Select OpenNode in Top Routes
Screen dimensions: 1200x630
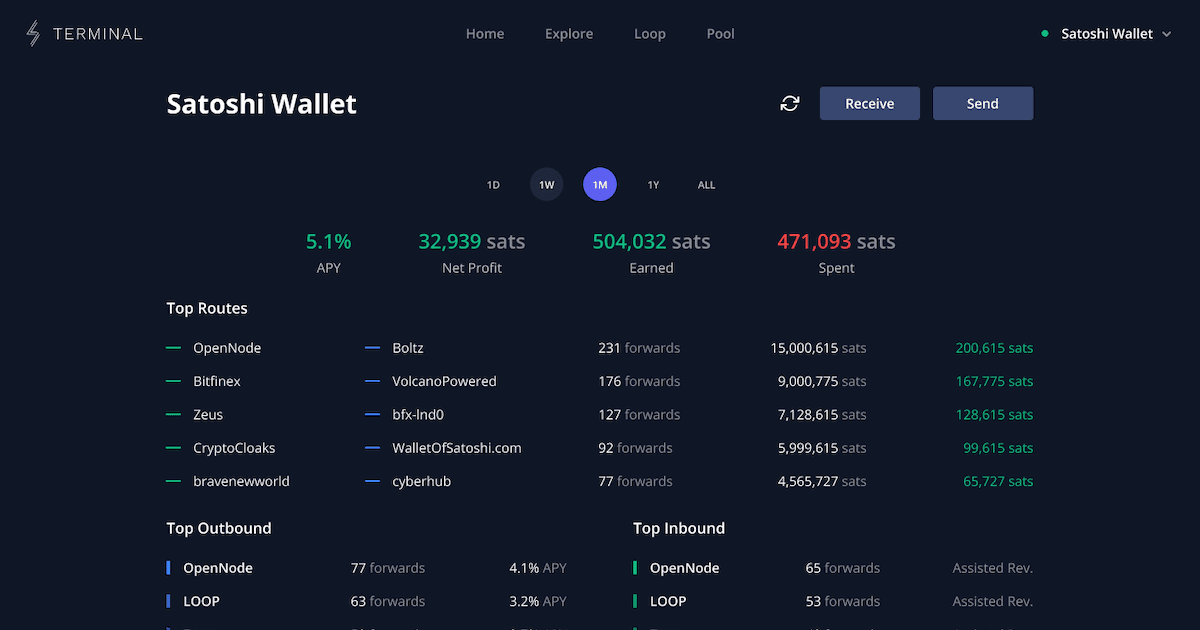(227, 348)
